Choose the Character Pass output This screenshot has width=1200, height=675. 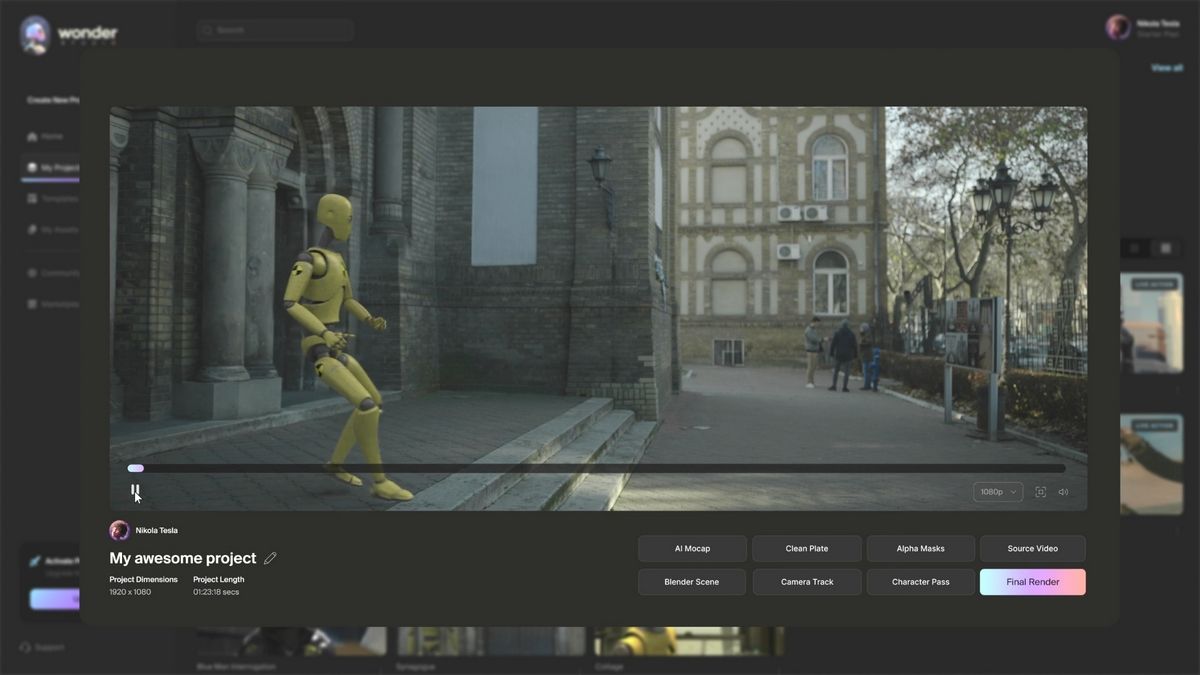pyautogui.click(x=920, y=582)
